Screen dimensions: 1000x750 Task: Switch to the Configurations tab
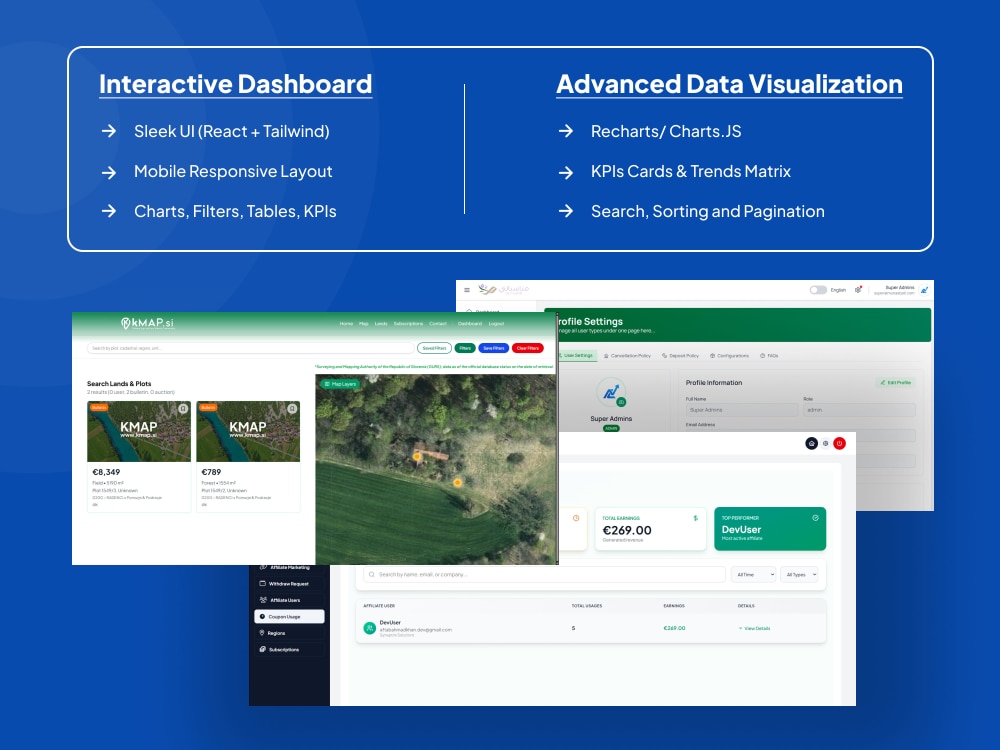(730, 356)
